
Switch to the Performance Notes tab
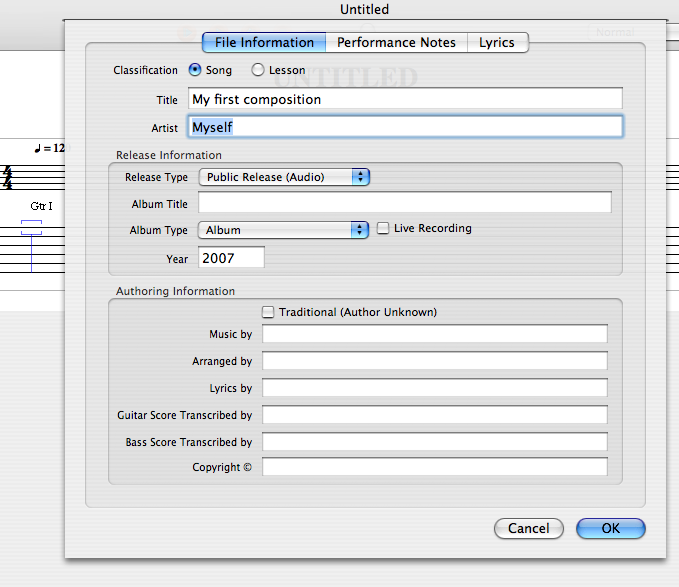tap(396, 42)
